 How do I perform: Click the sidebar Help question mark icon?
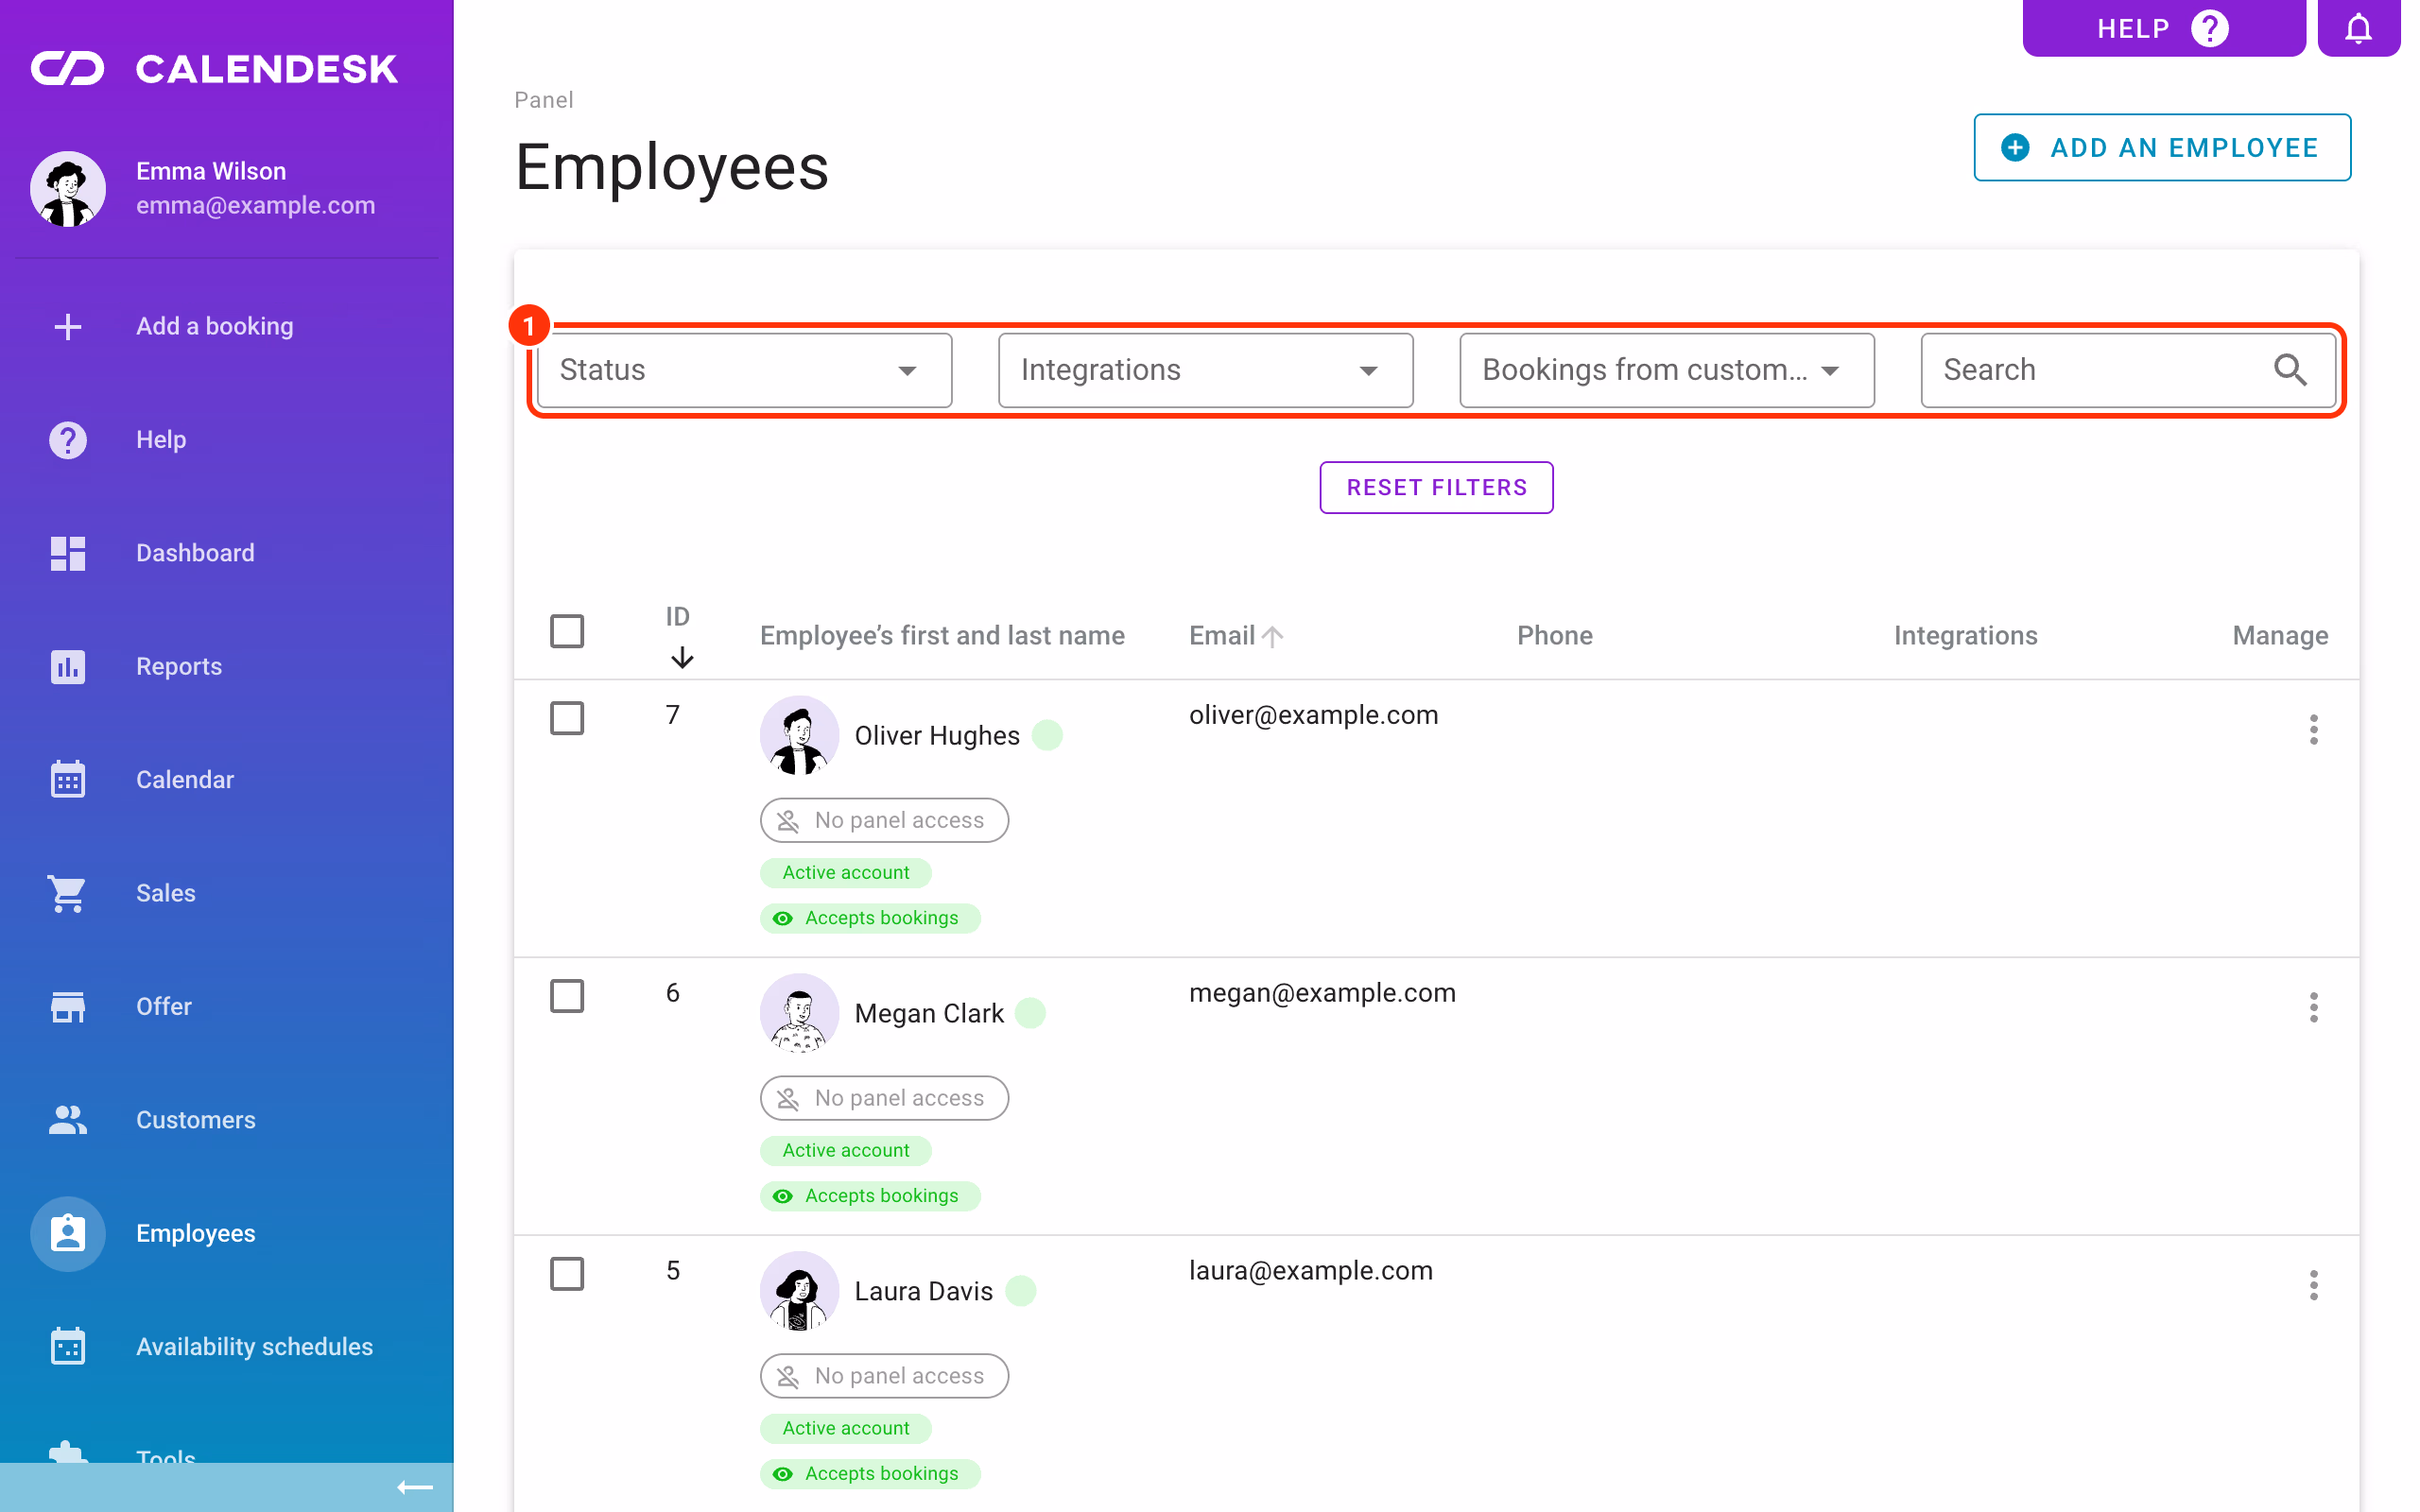(x=68, y=440)
